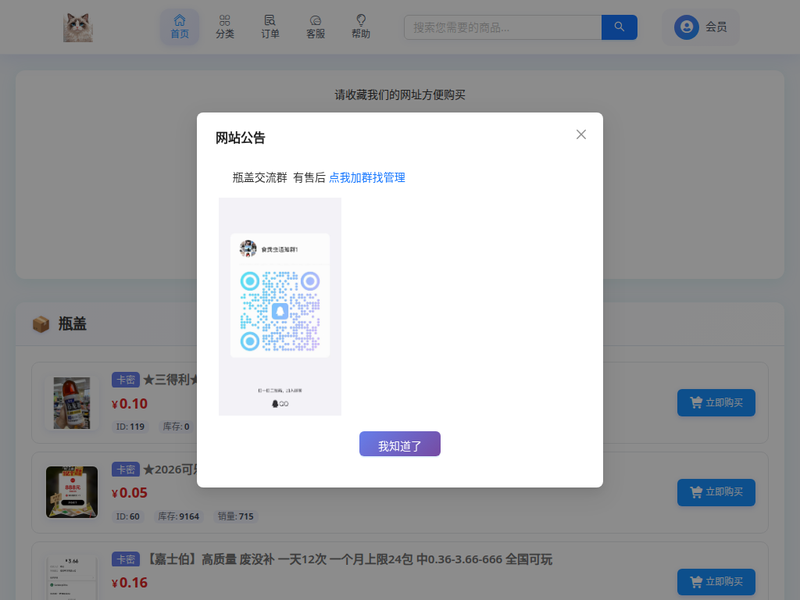Image resolution: width=800 pixels, height=600 pixels.
Task: Click the package box icon beside 瓶盖
Action: (41, 324)
